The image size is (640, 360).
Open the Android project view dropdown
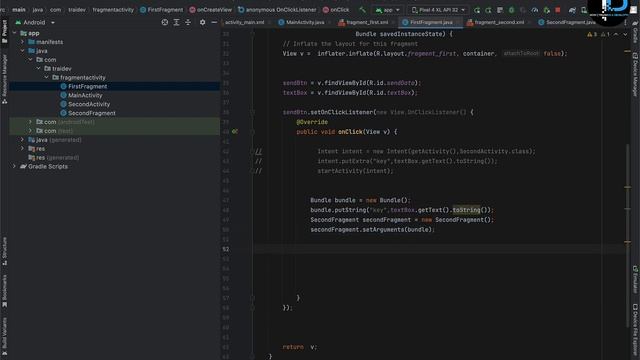point(35,22)
